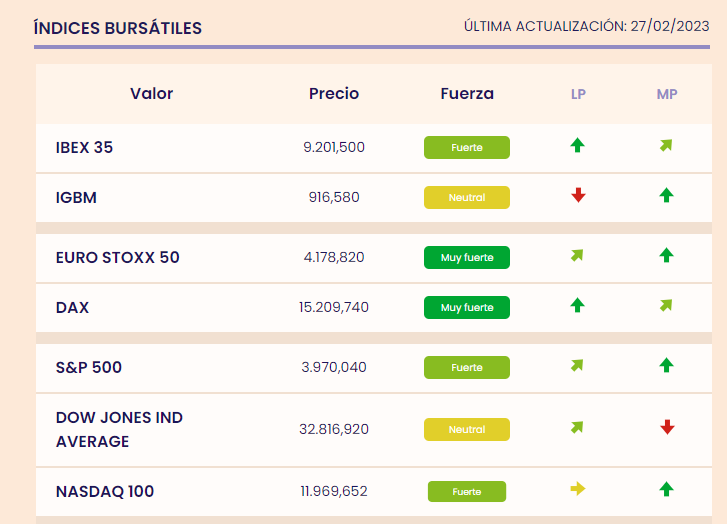Image resolution: width=727 pixels, height=524 pixels.
Task: Click the IBEX 35 MP diagonal arrow
Action: click(666, 146)
